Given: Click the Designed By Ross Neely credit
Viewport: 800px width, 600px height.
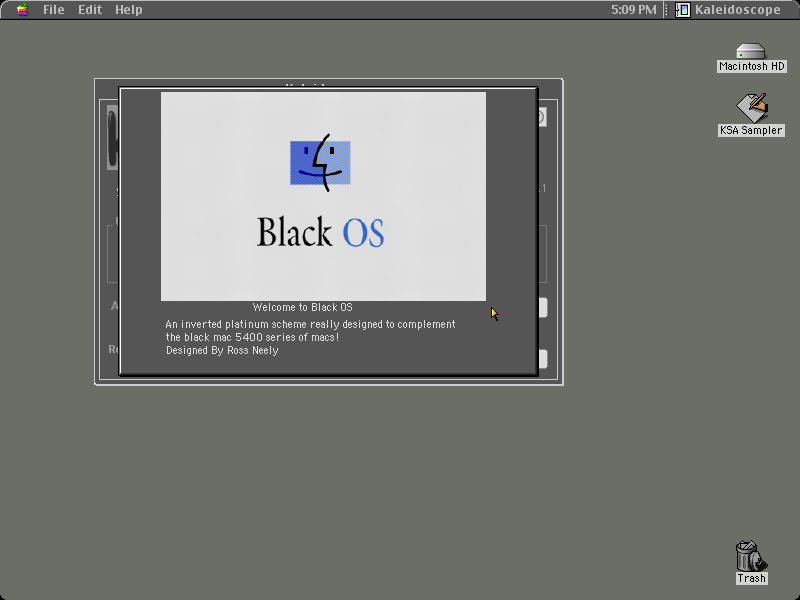Looking at the screenshot, I should (222, 351).
